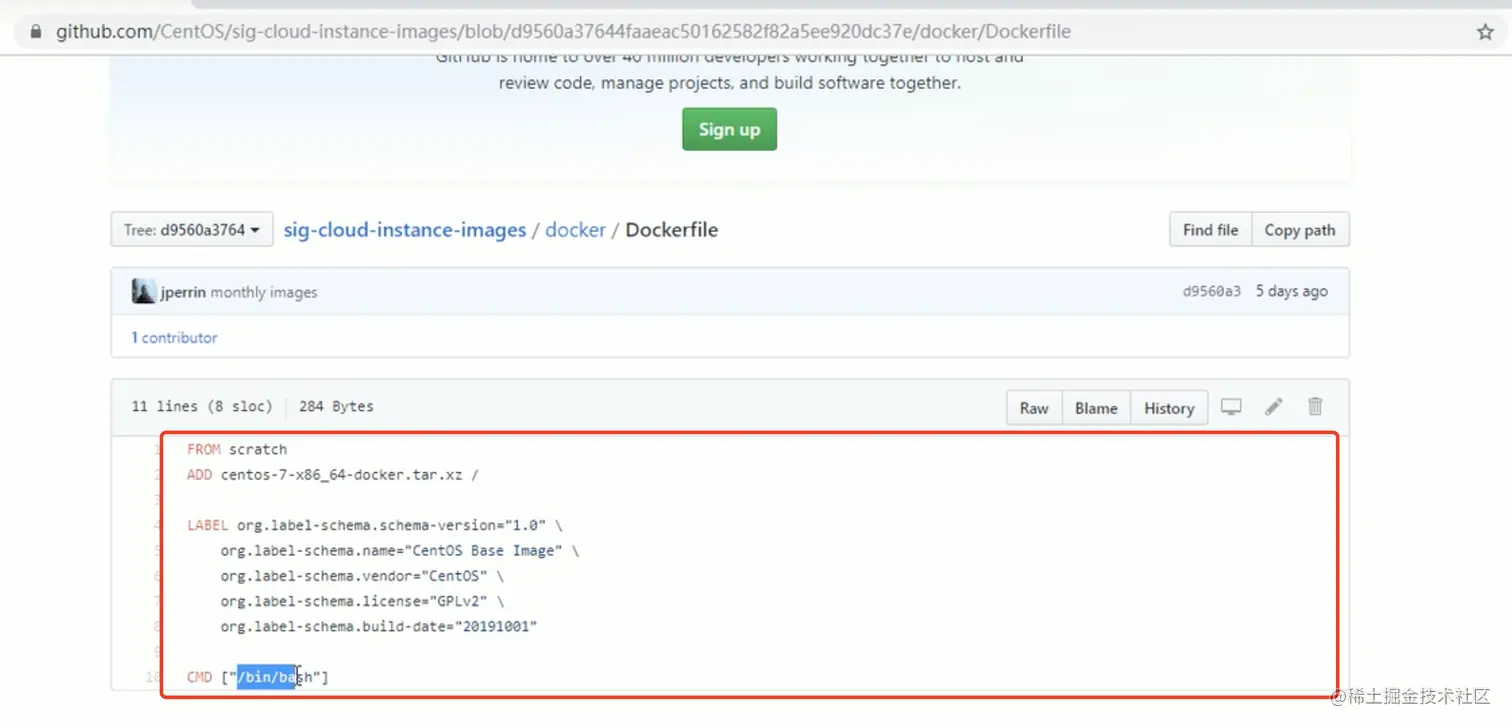Screen dimensions: 1512x728
Task: Click FROM scratch code line
Action: (x=237, y=450)
